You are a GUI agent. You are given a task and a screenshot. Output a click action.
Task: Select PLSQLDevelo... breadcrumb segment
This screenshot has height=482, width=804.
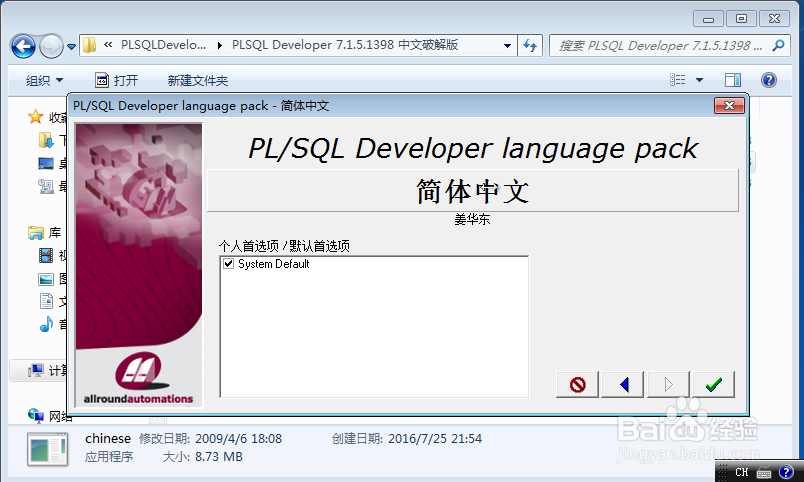pyautogui.click(x=163, y=45)
